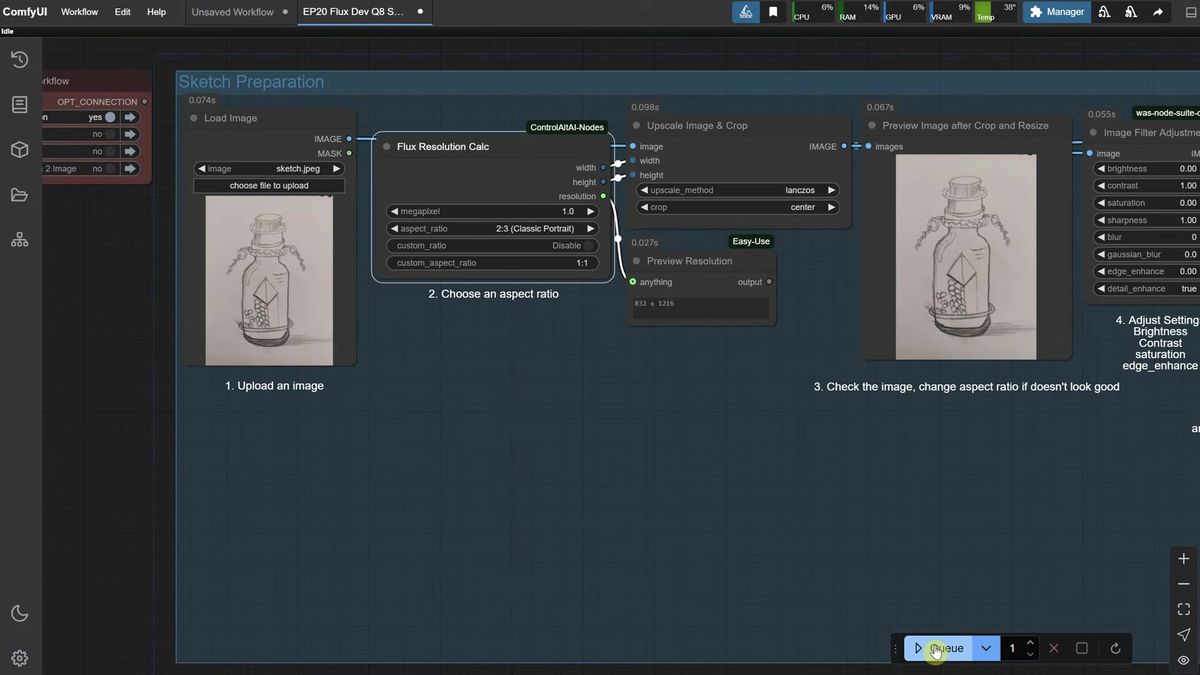1200x675 pixels.
Task: Adjust the contrast 1.00 slider
Action: (x=1147, y=186)
